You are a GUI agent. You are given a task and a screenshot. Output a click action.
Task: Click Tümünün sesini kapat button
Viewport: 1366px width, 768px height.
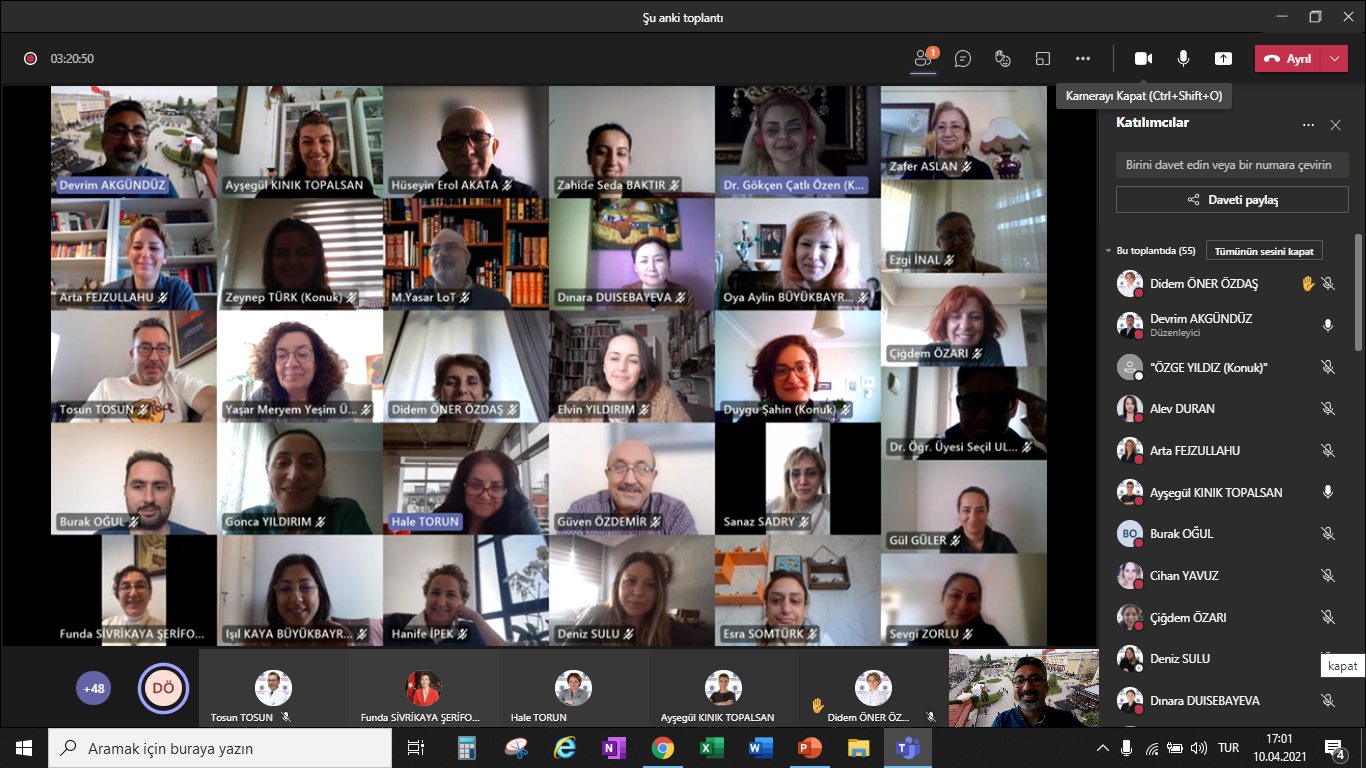1264,251
